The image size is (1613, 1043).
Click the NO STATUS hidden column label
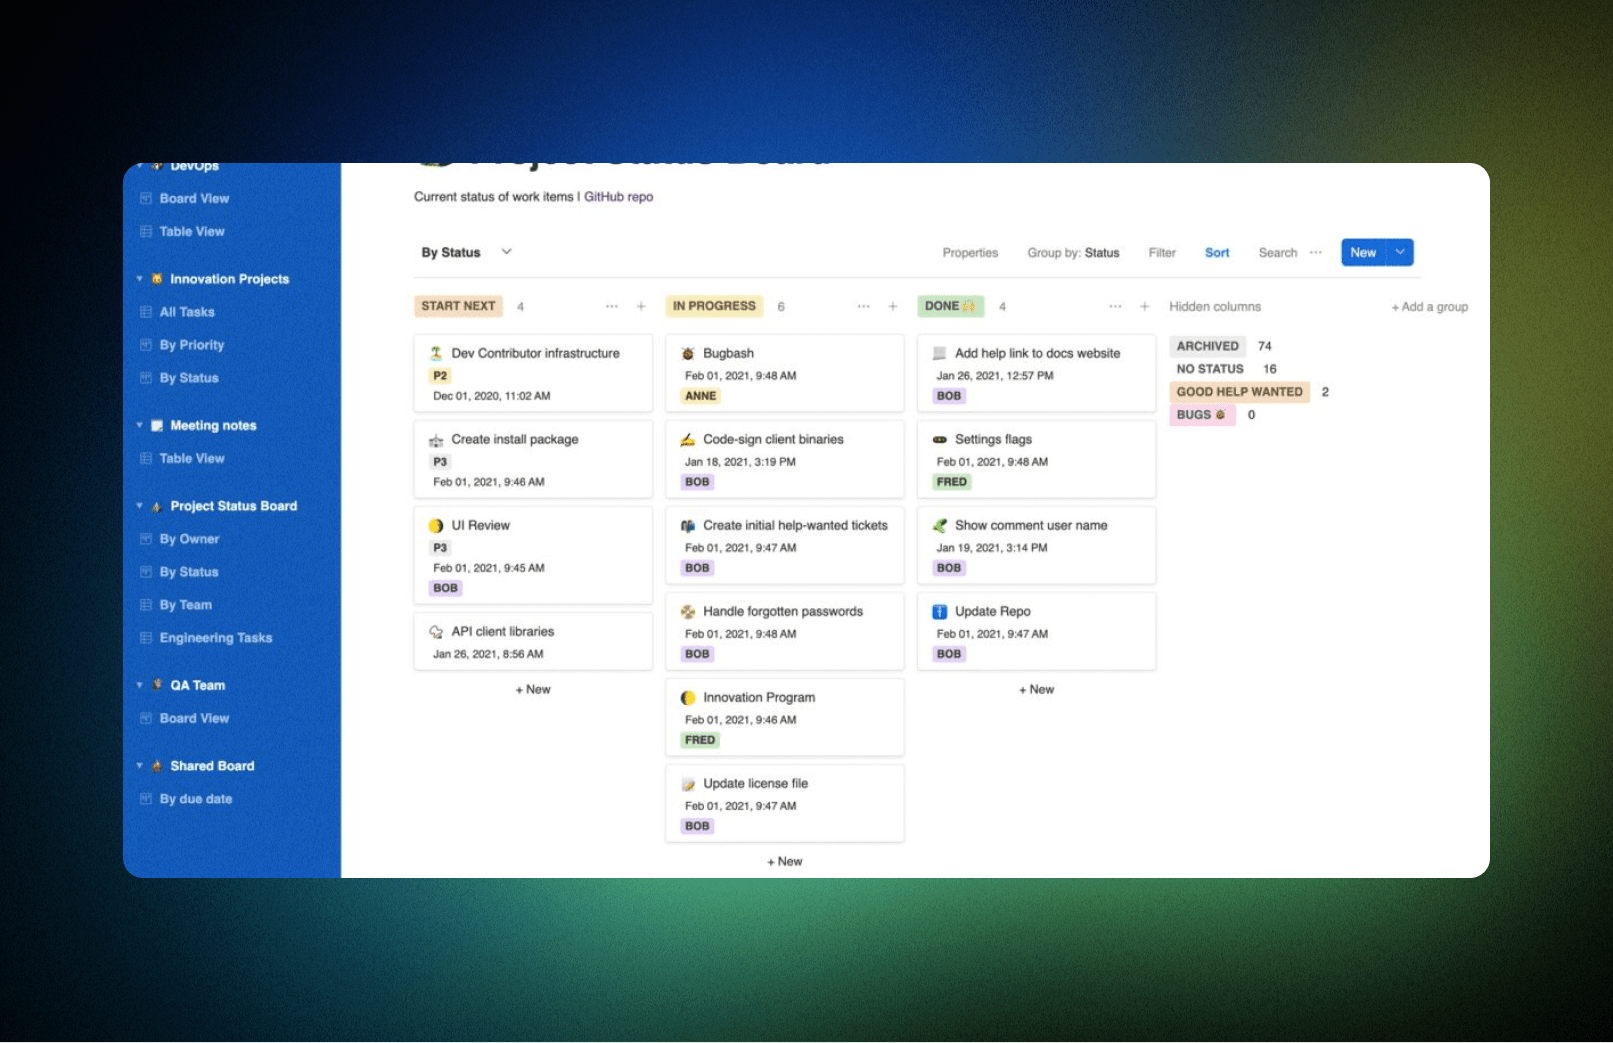1210,369
